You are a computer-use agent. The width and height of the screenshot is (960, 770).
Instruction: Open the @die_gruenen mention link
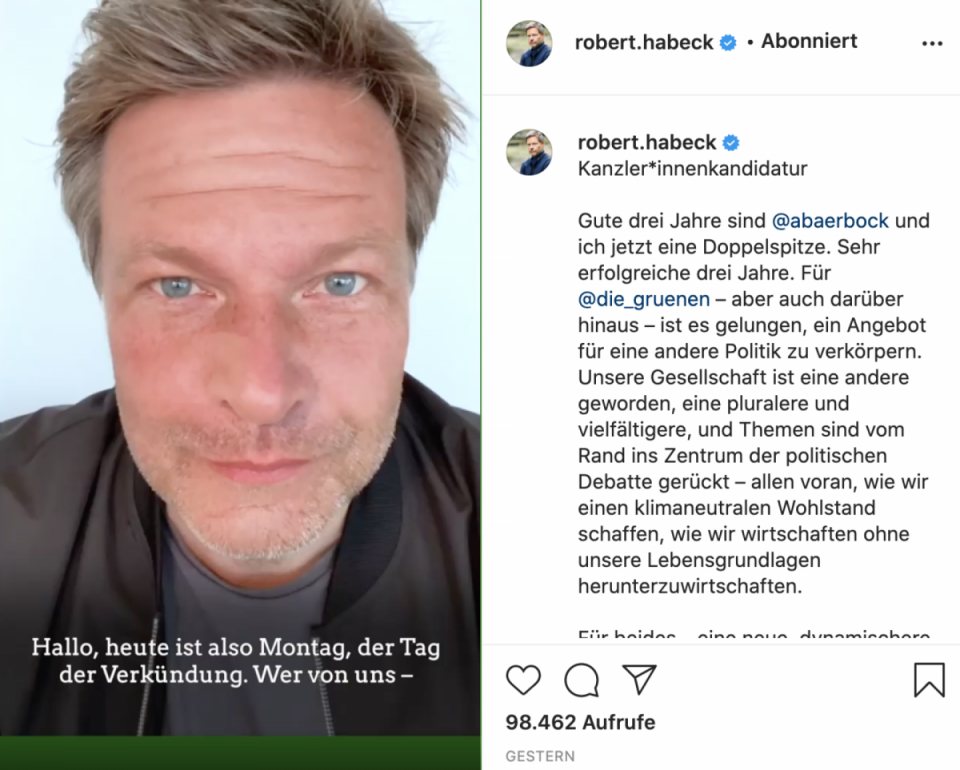[x=643, y=299]
